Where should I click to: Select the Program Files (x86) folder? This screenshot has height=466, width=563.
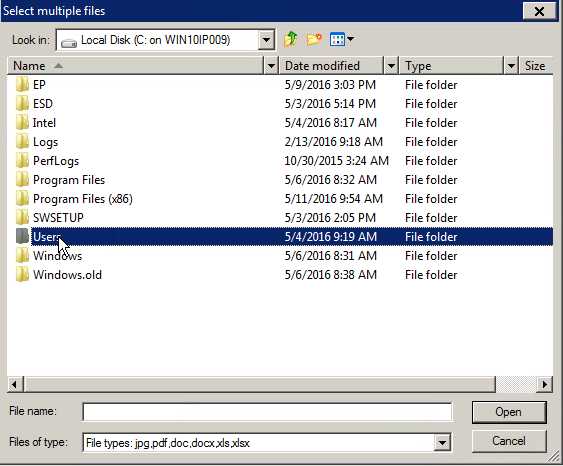[x=83, y=199]
